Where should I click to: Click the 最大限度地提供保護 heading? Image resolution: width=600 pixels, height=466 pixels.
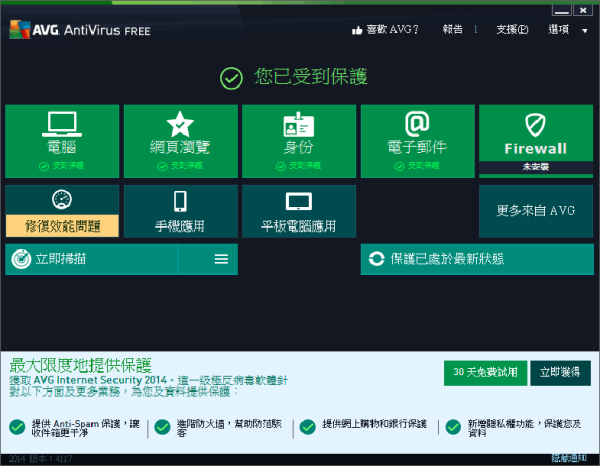tap(81, 366)
